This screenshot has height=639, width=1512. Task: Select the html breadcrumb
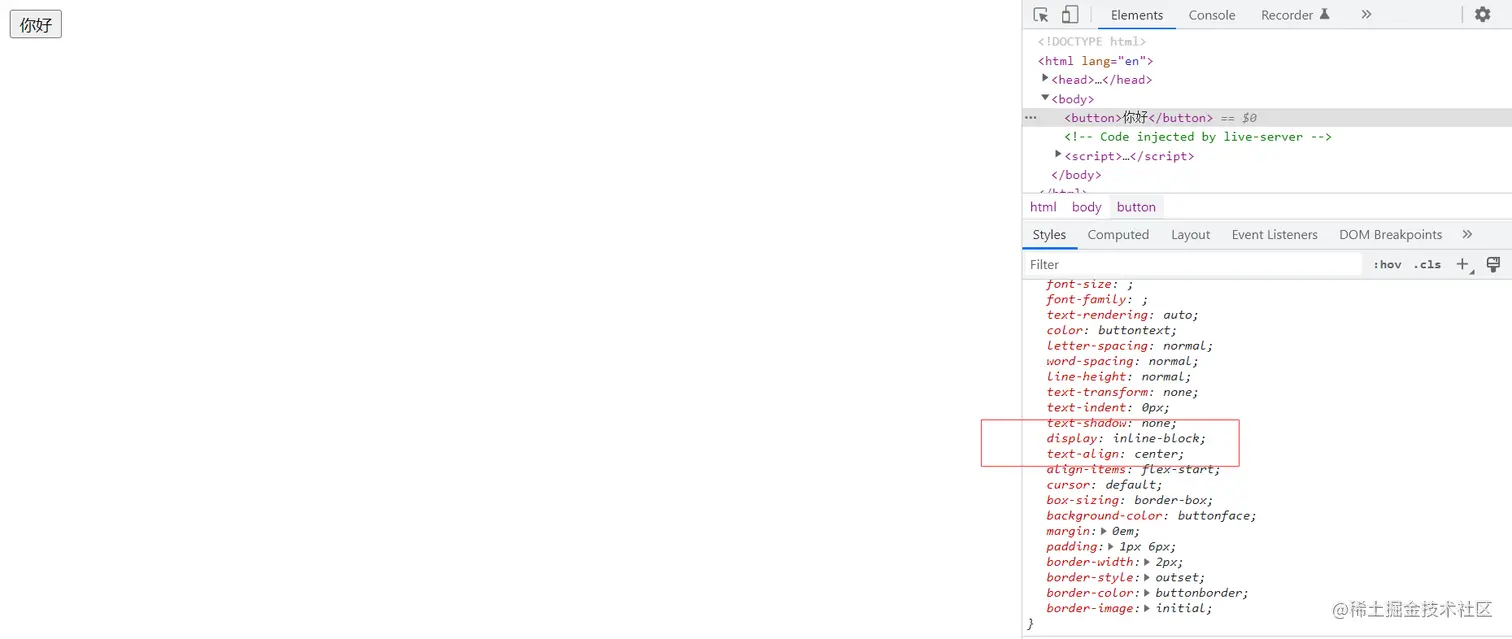pyautogui.click(x=1043, y=207)
